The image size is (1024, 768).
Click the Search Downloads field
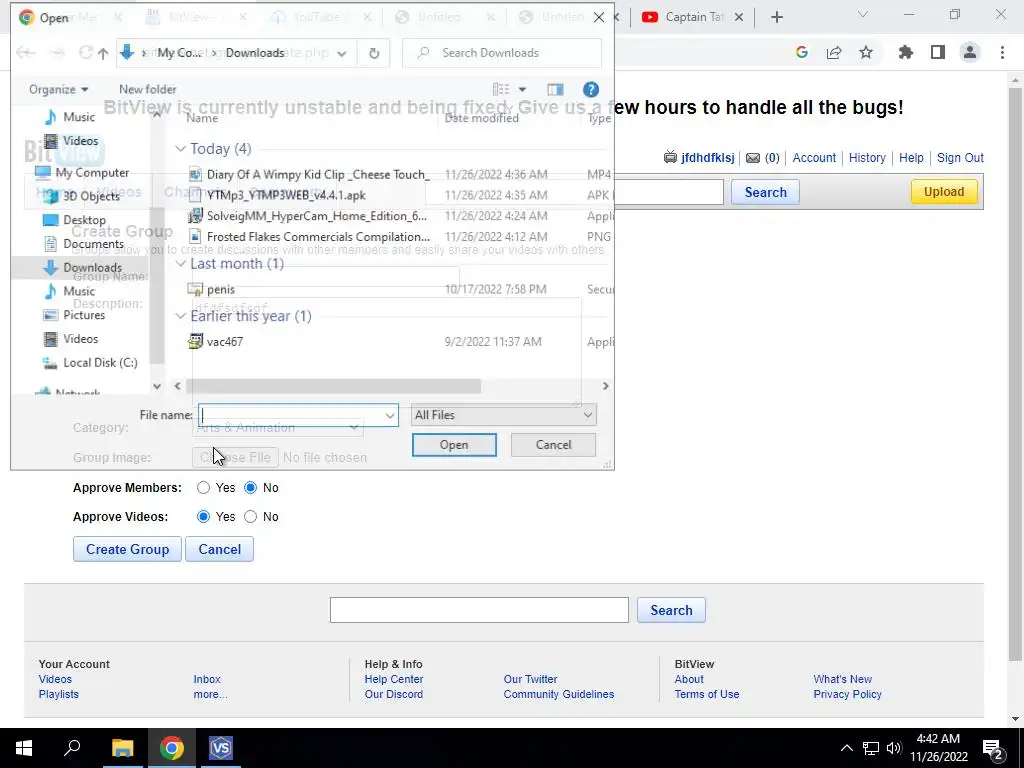pos(502,54)
